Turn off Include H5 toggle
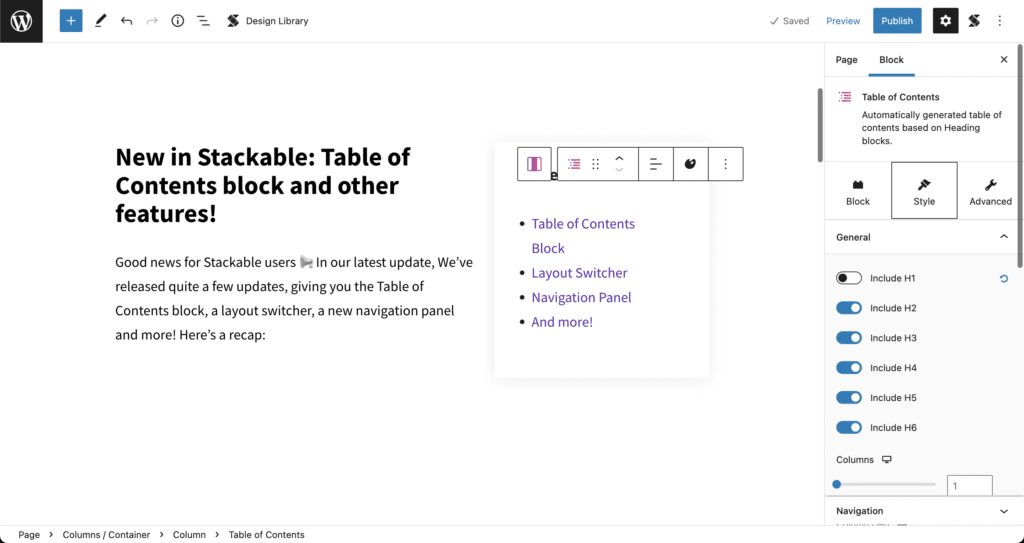The height and width of the screenshot is (543, 1024). click(849, 397)
